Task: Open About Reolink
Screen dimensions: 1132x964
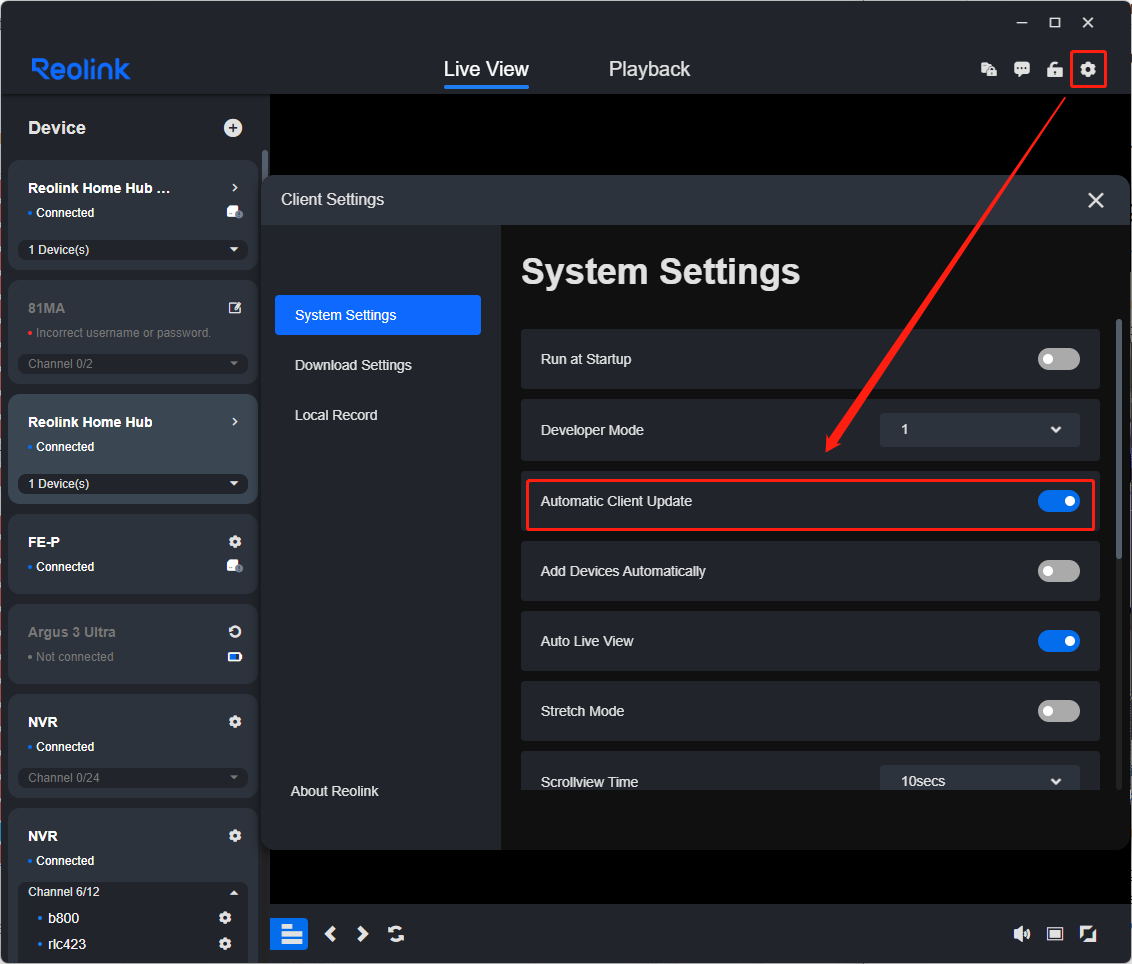Action: (x=334, y=791)
